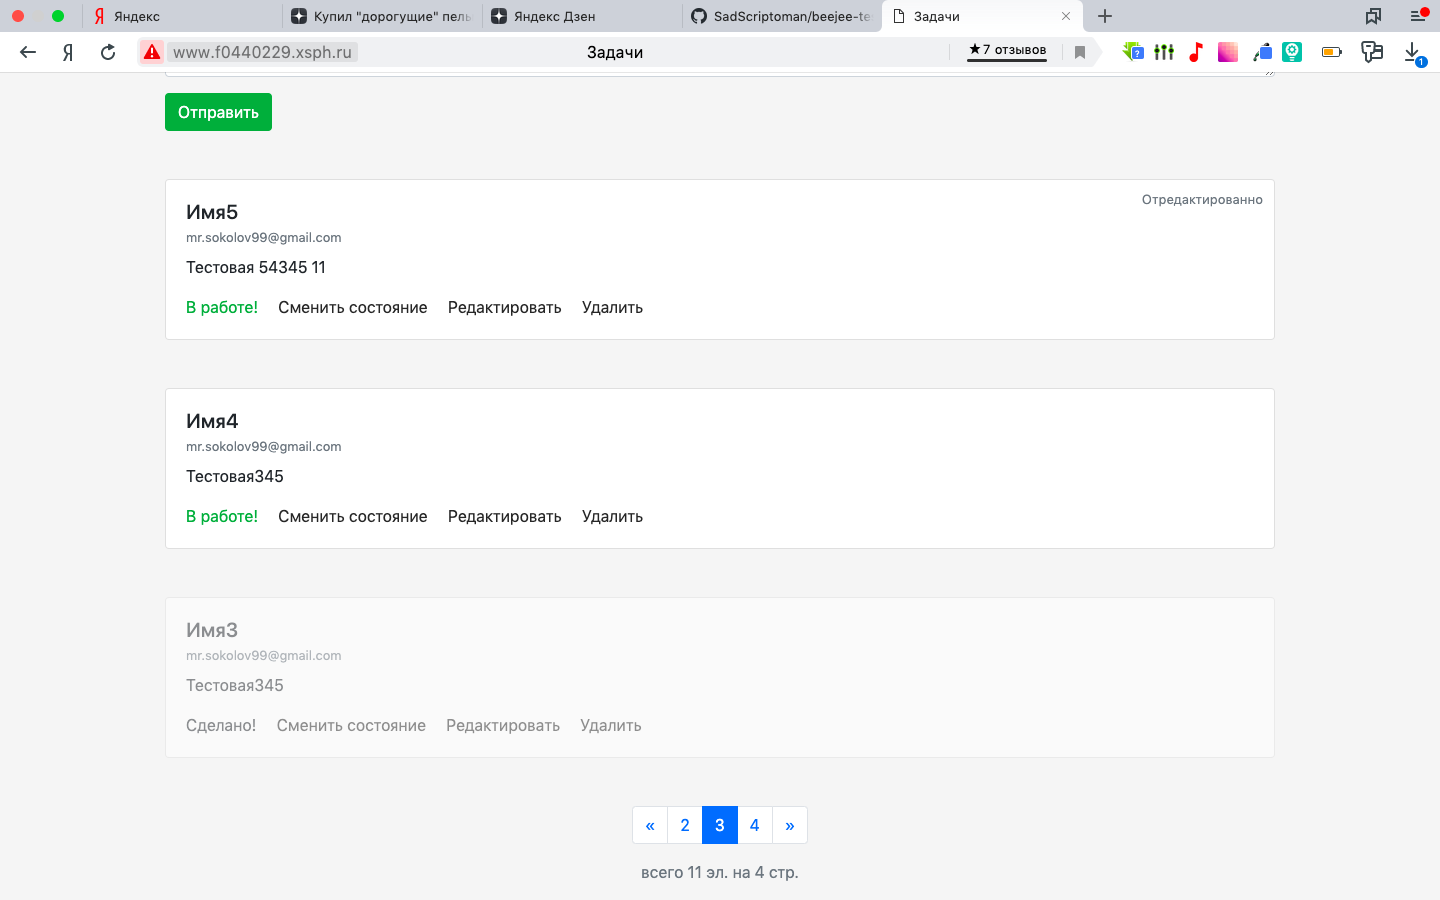Image resolution: width=1440 pixels, height=900 pixels.
Task: Open a new tab with the plus
Action: coord(1105,16)
